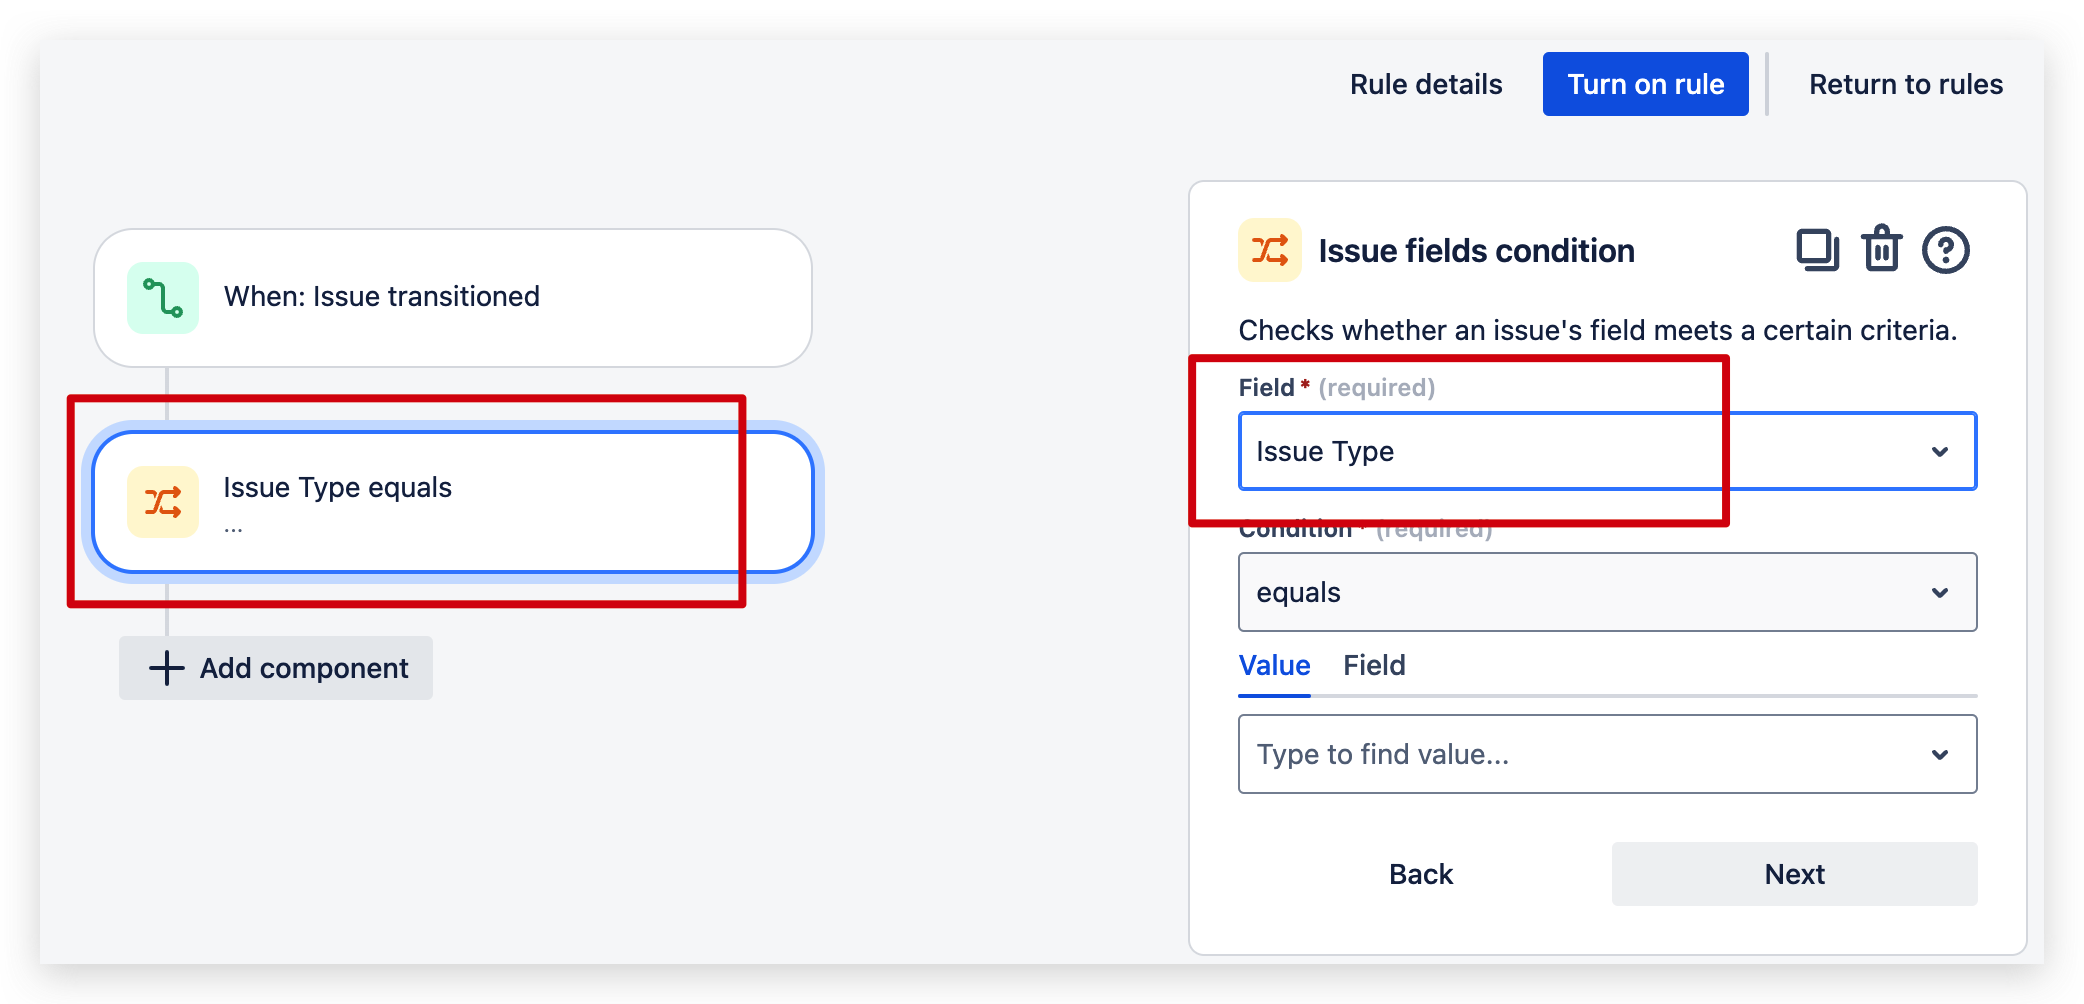The image size is (2084, 1004).
Task: Click the Issue transitioned trigger icon
Action: [x=163, y=297]
